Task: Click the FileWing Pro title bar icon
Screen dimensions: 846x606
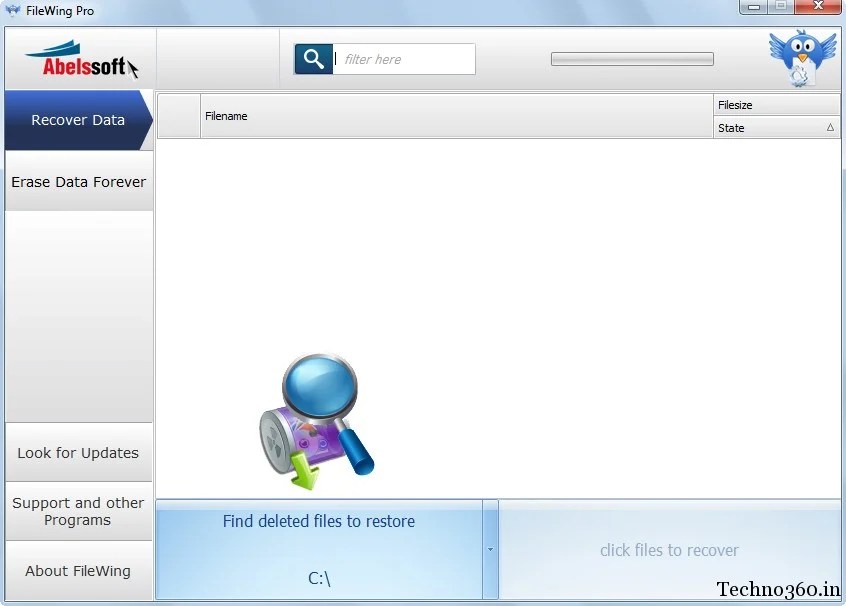Action: pyautogui.click(x=12, y=10)
